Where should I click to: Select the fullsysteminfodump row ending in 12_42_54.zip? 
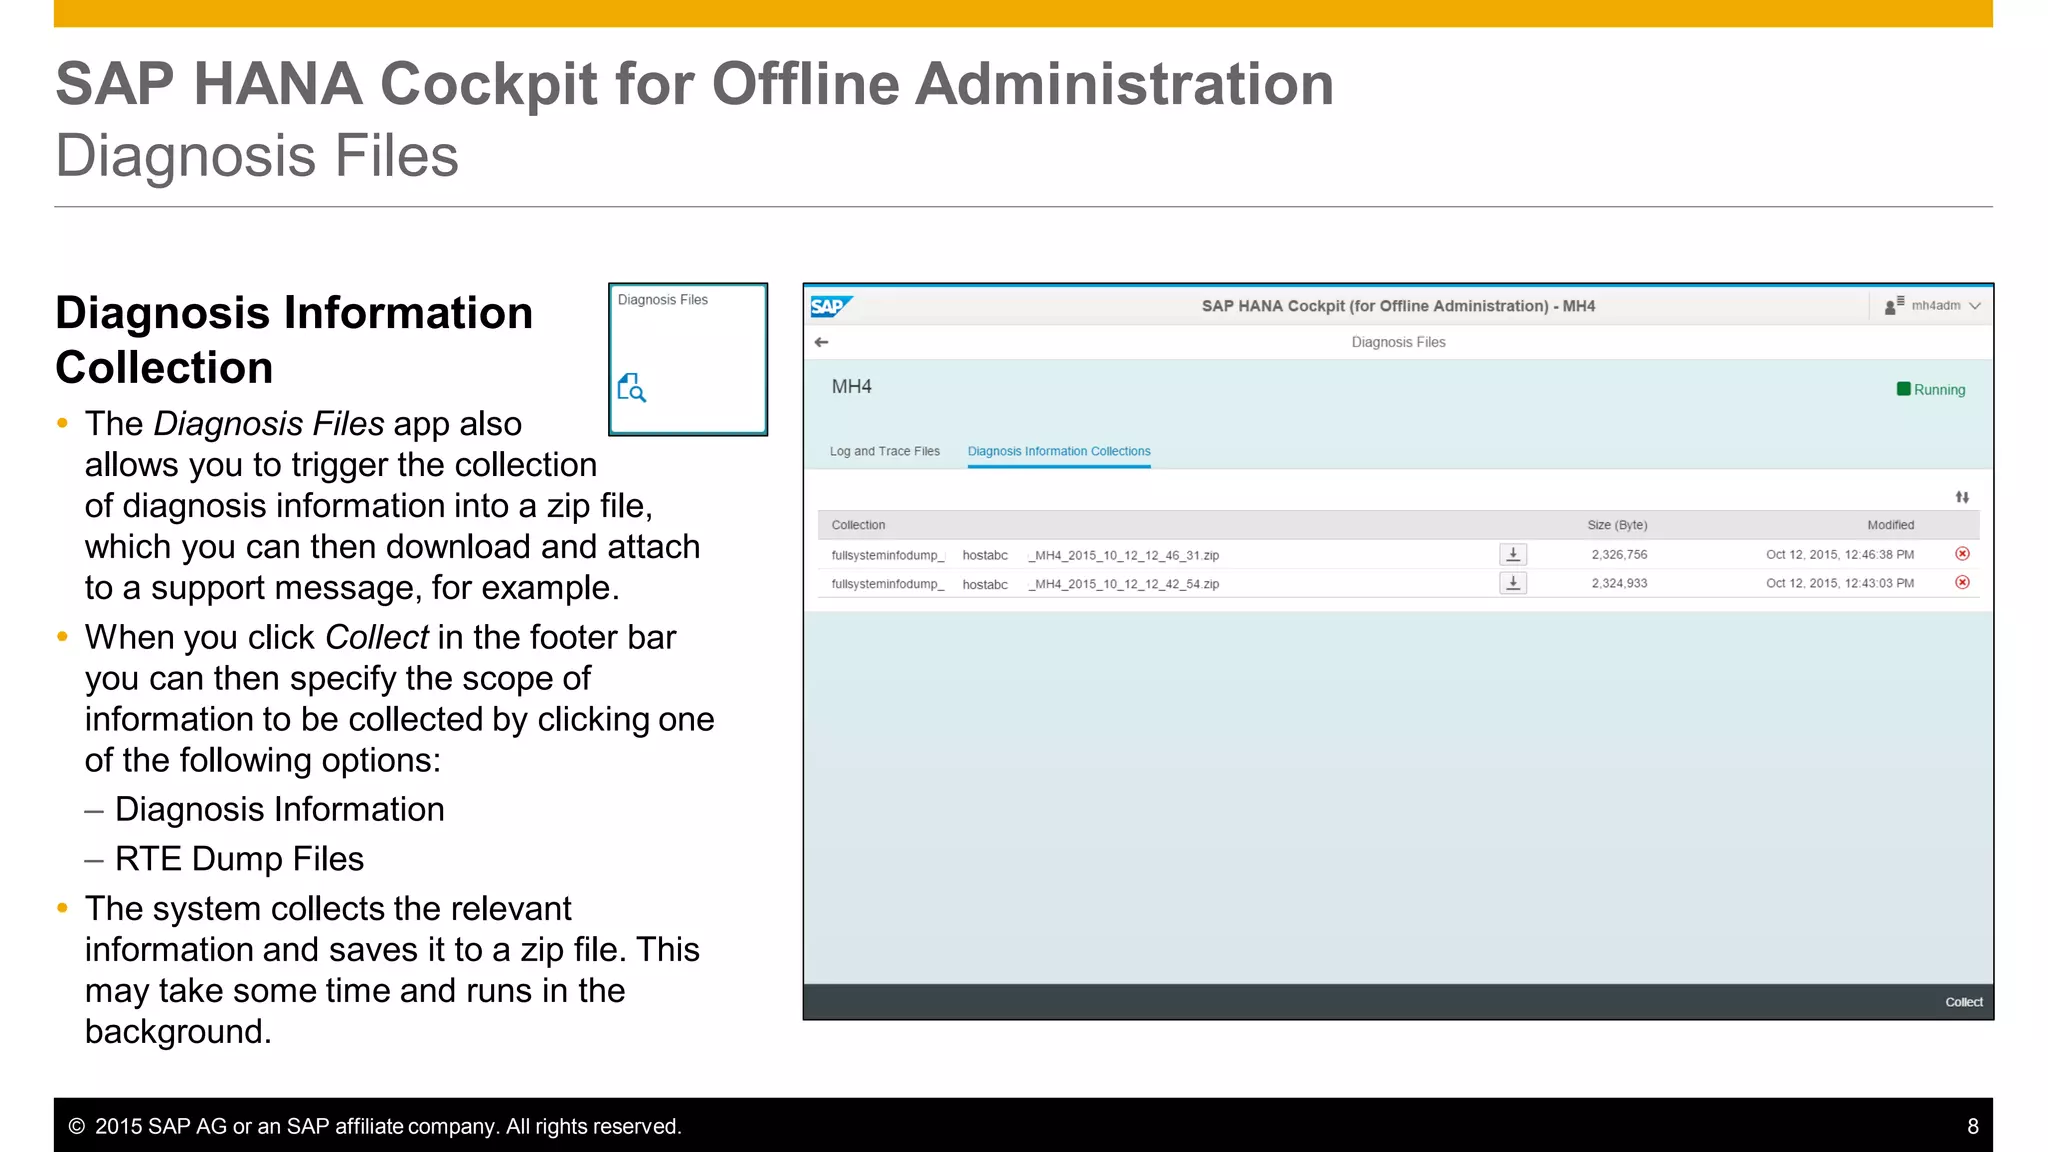[x=1398, y=583]
